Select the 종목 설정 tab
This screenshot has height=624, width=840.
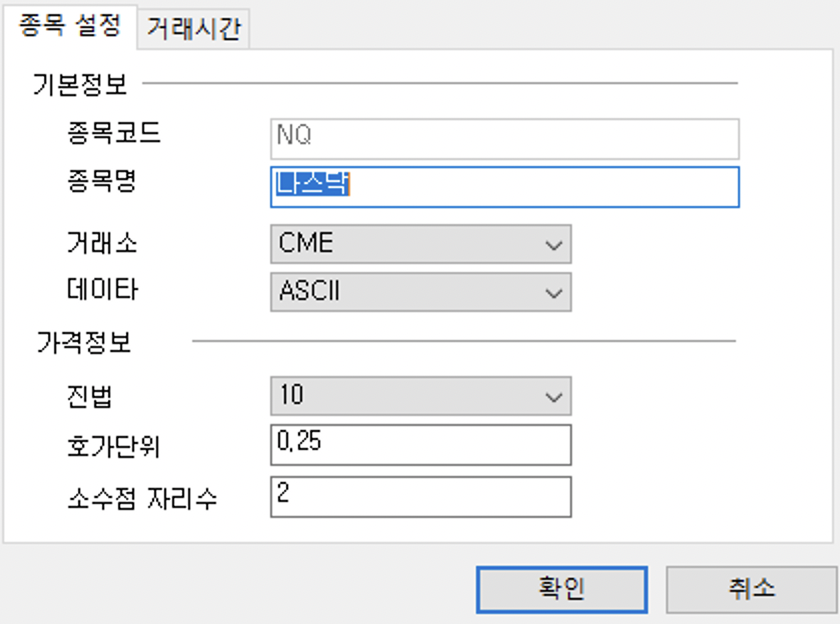[x=69, y=26]
